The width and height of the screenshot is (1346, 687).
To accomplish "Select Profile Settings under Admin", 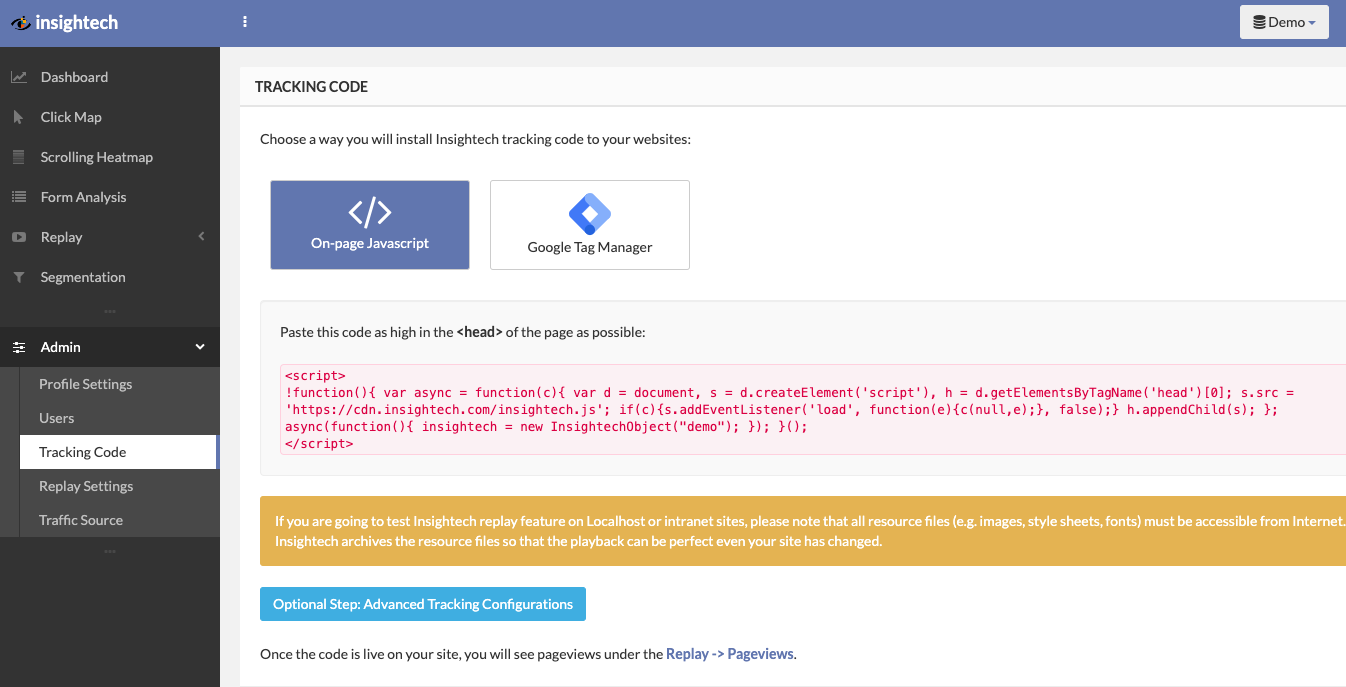I will click(x=119, y=384).
